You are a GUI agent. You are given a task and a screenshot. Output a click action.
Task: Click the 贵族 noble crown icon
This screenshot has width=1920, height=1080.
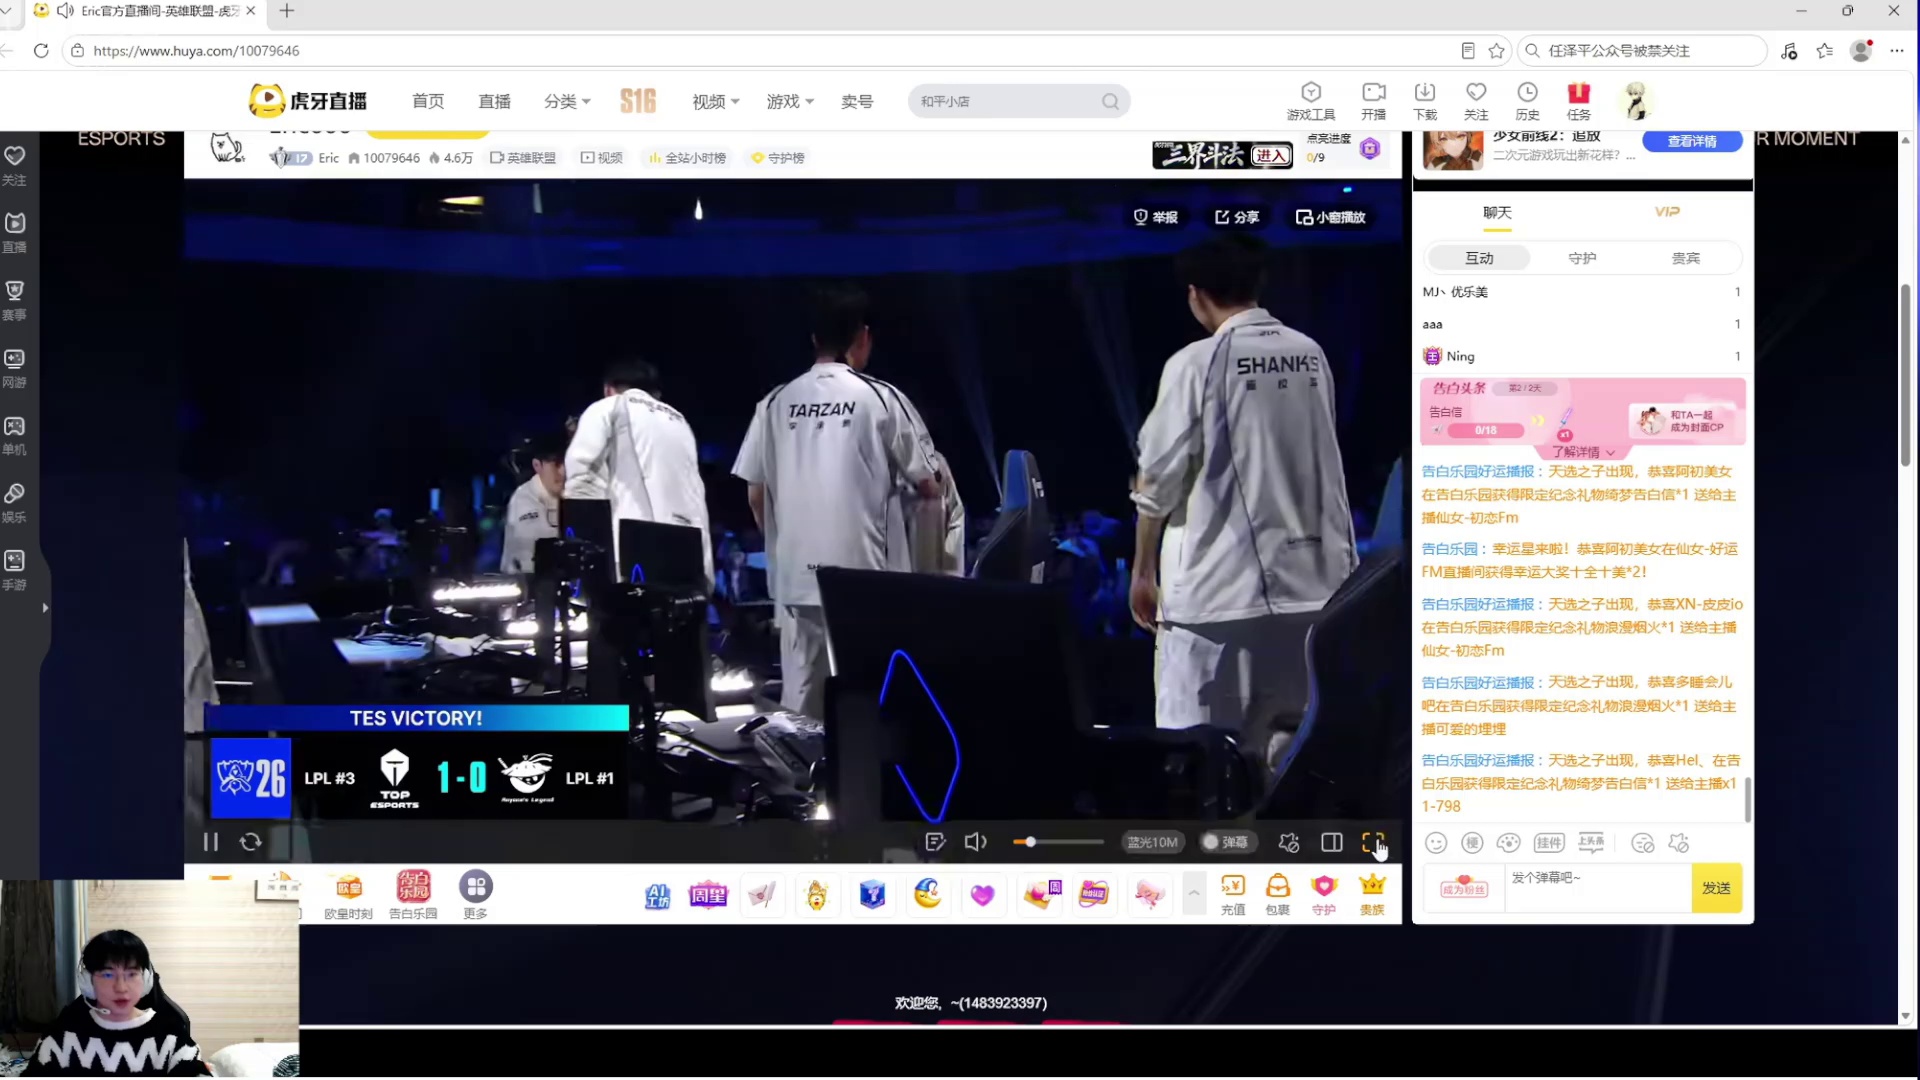click(x=1372, y=894)
